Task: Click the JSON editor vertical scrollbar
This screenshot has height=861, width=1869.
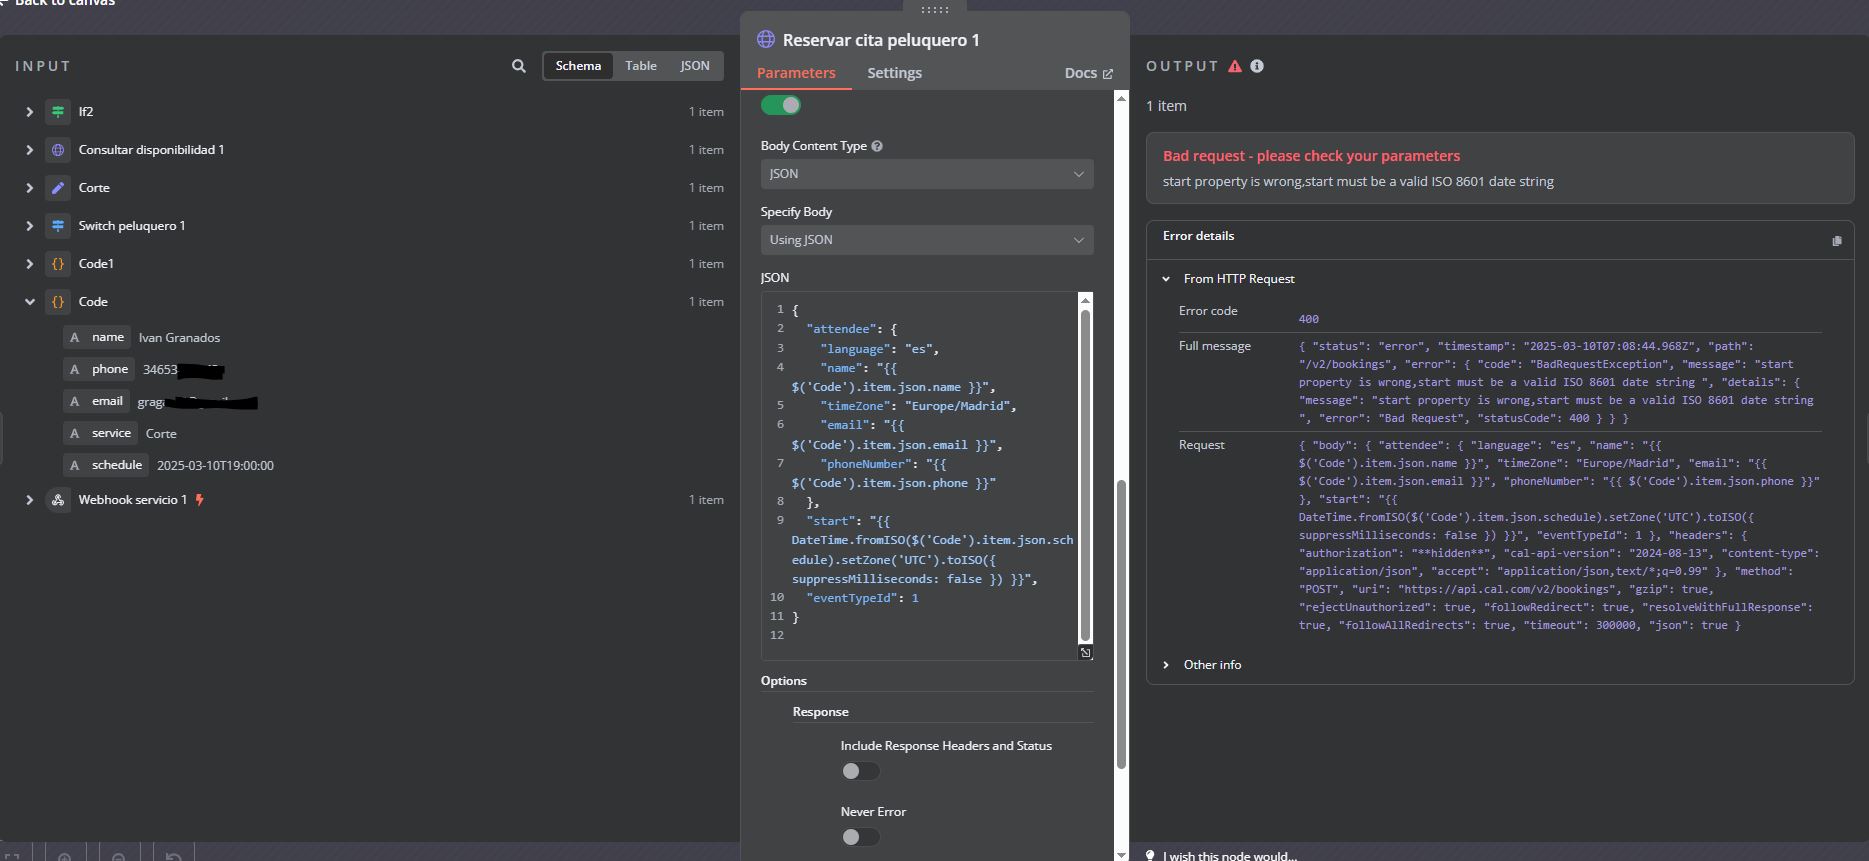Action: [x=1086, y=475]
